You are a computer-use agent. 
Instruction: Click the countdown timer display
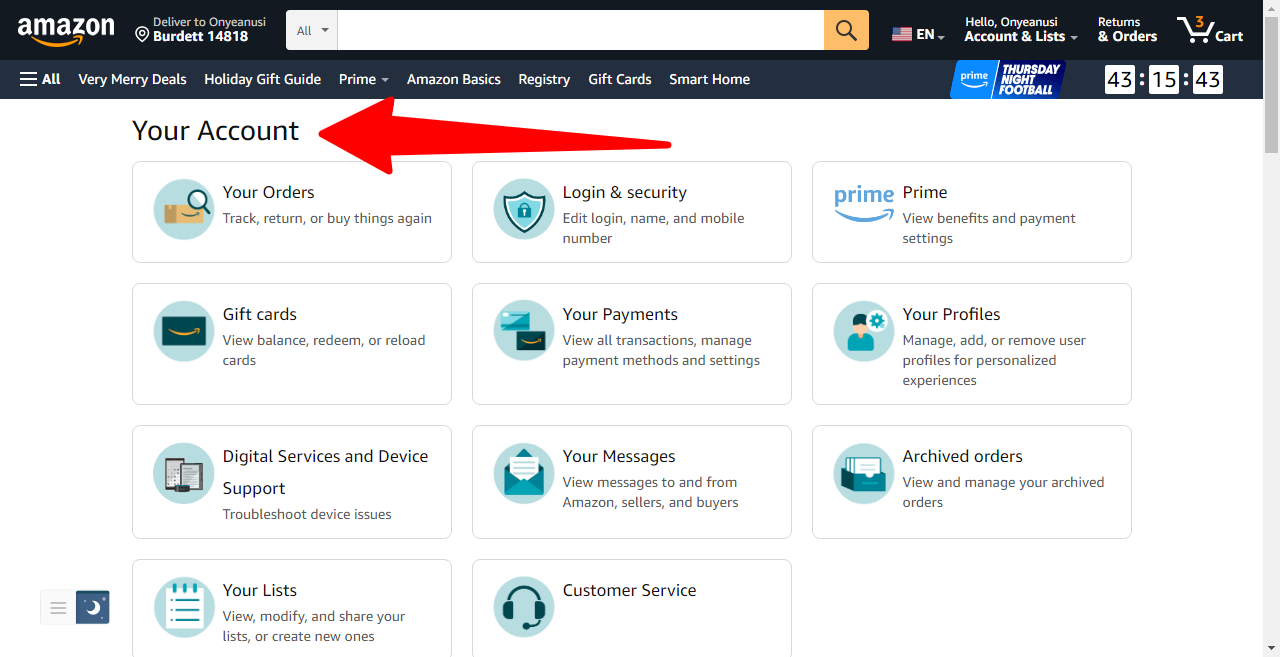[1164, 79]
